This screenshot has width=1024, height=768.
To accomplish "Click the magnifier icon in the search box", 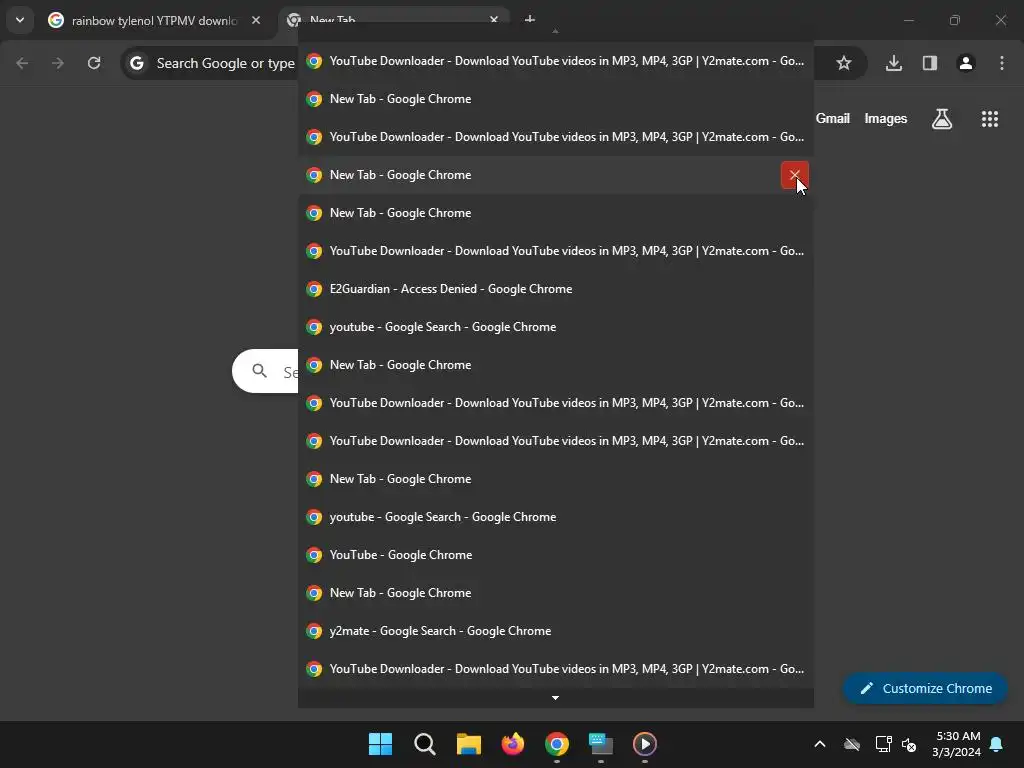I will point(260,371).
